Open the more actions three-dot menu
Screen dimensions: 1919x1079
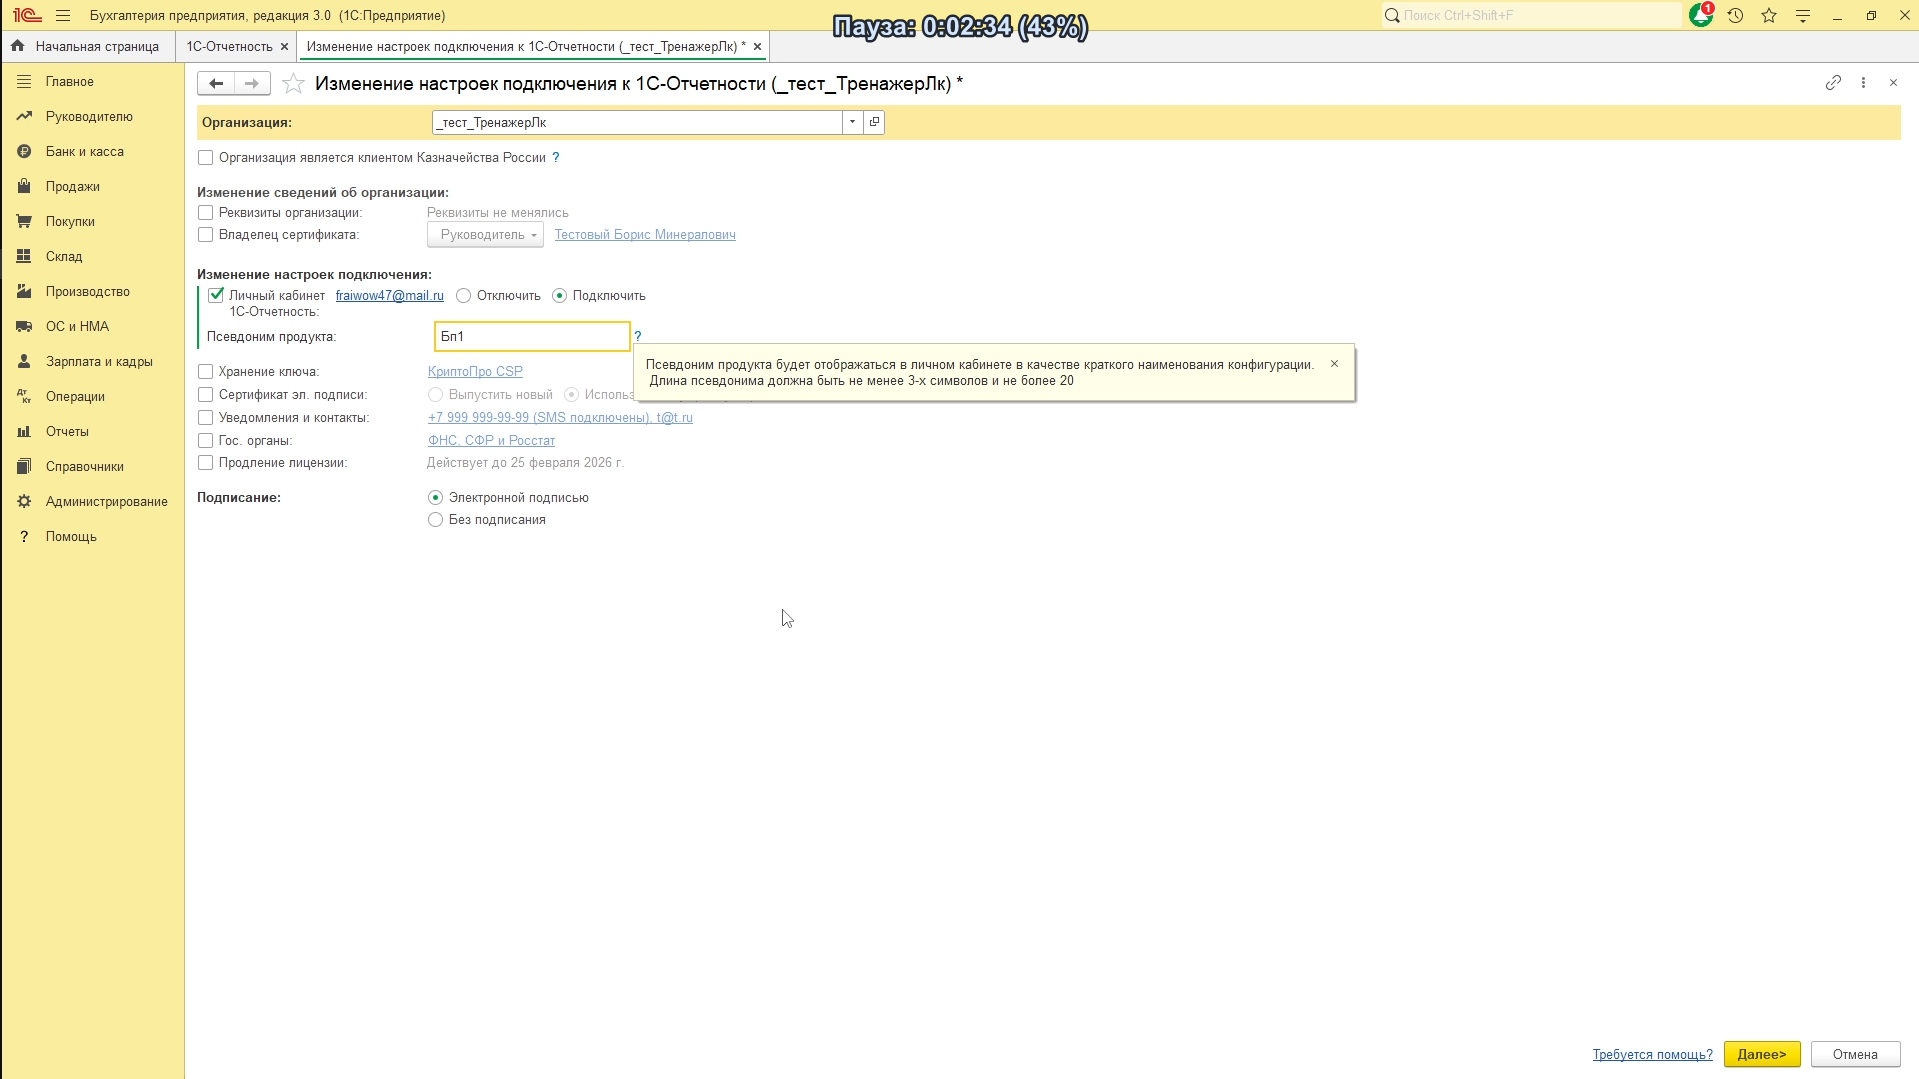[1863, 83]
